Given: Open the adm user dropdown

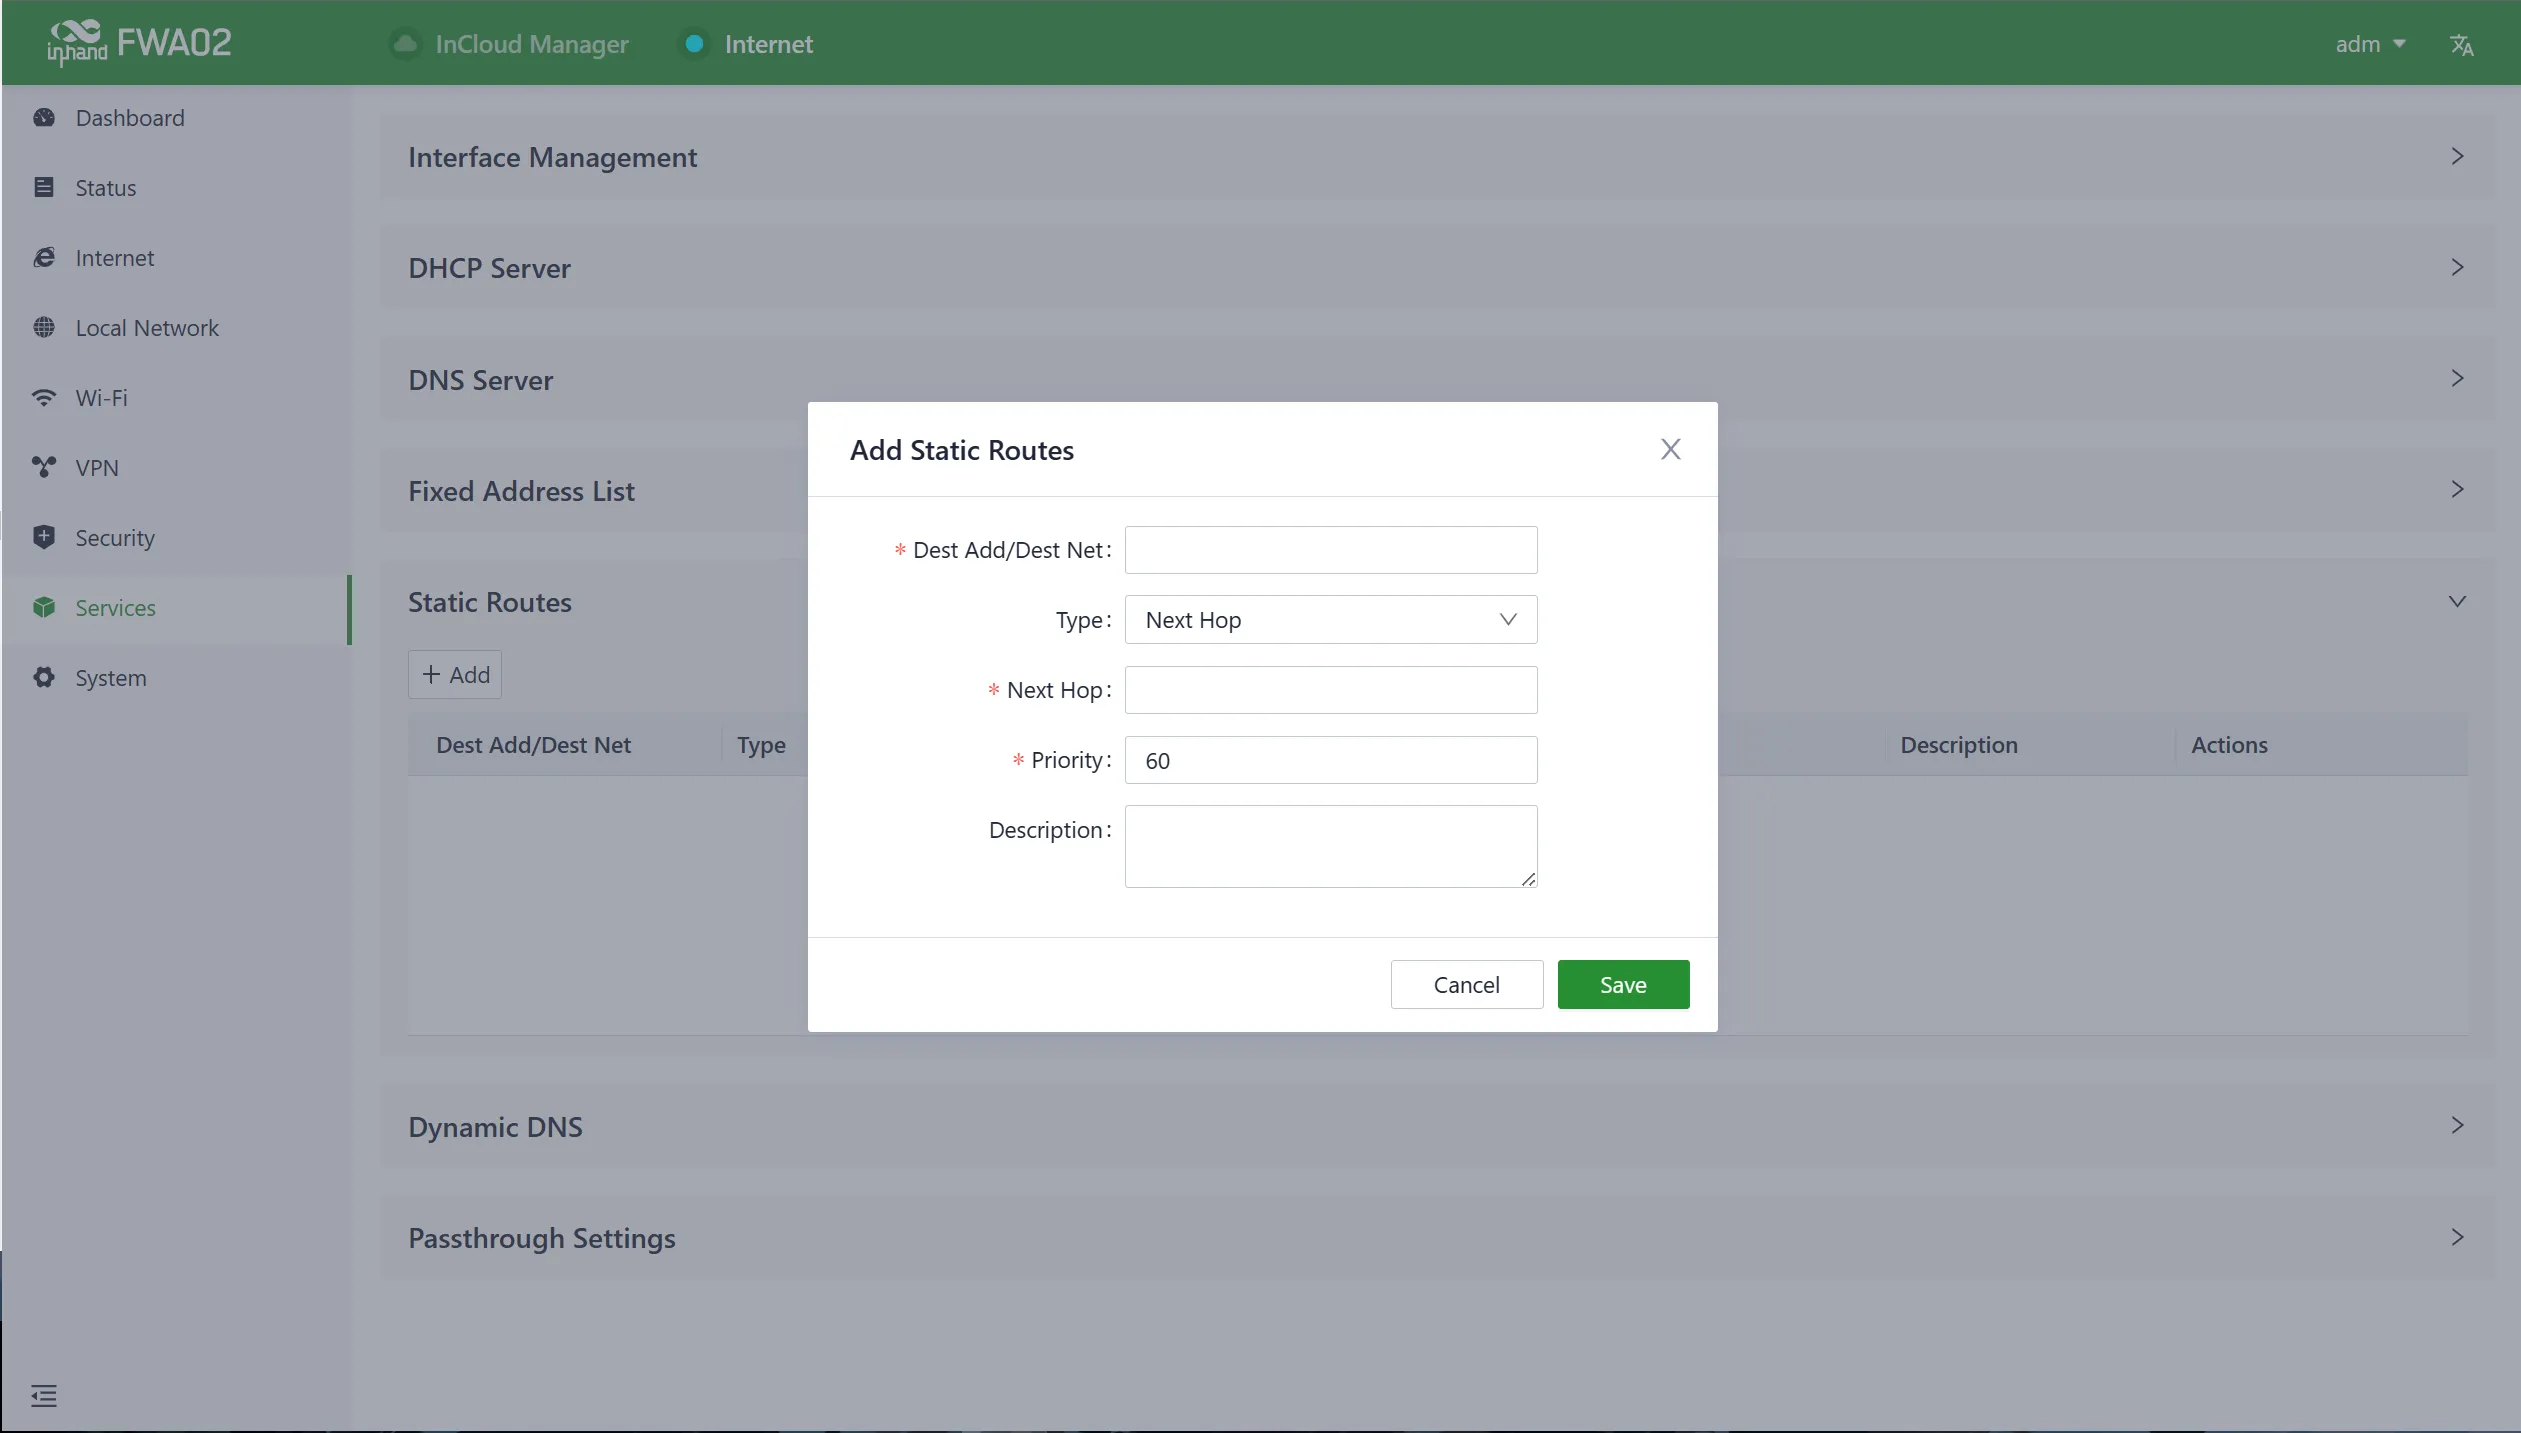Looking at the screenshot, I should [2370, 44].
